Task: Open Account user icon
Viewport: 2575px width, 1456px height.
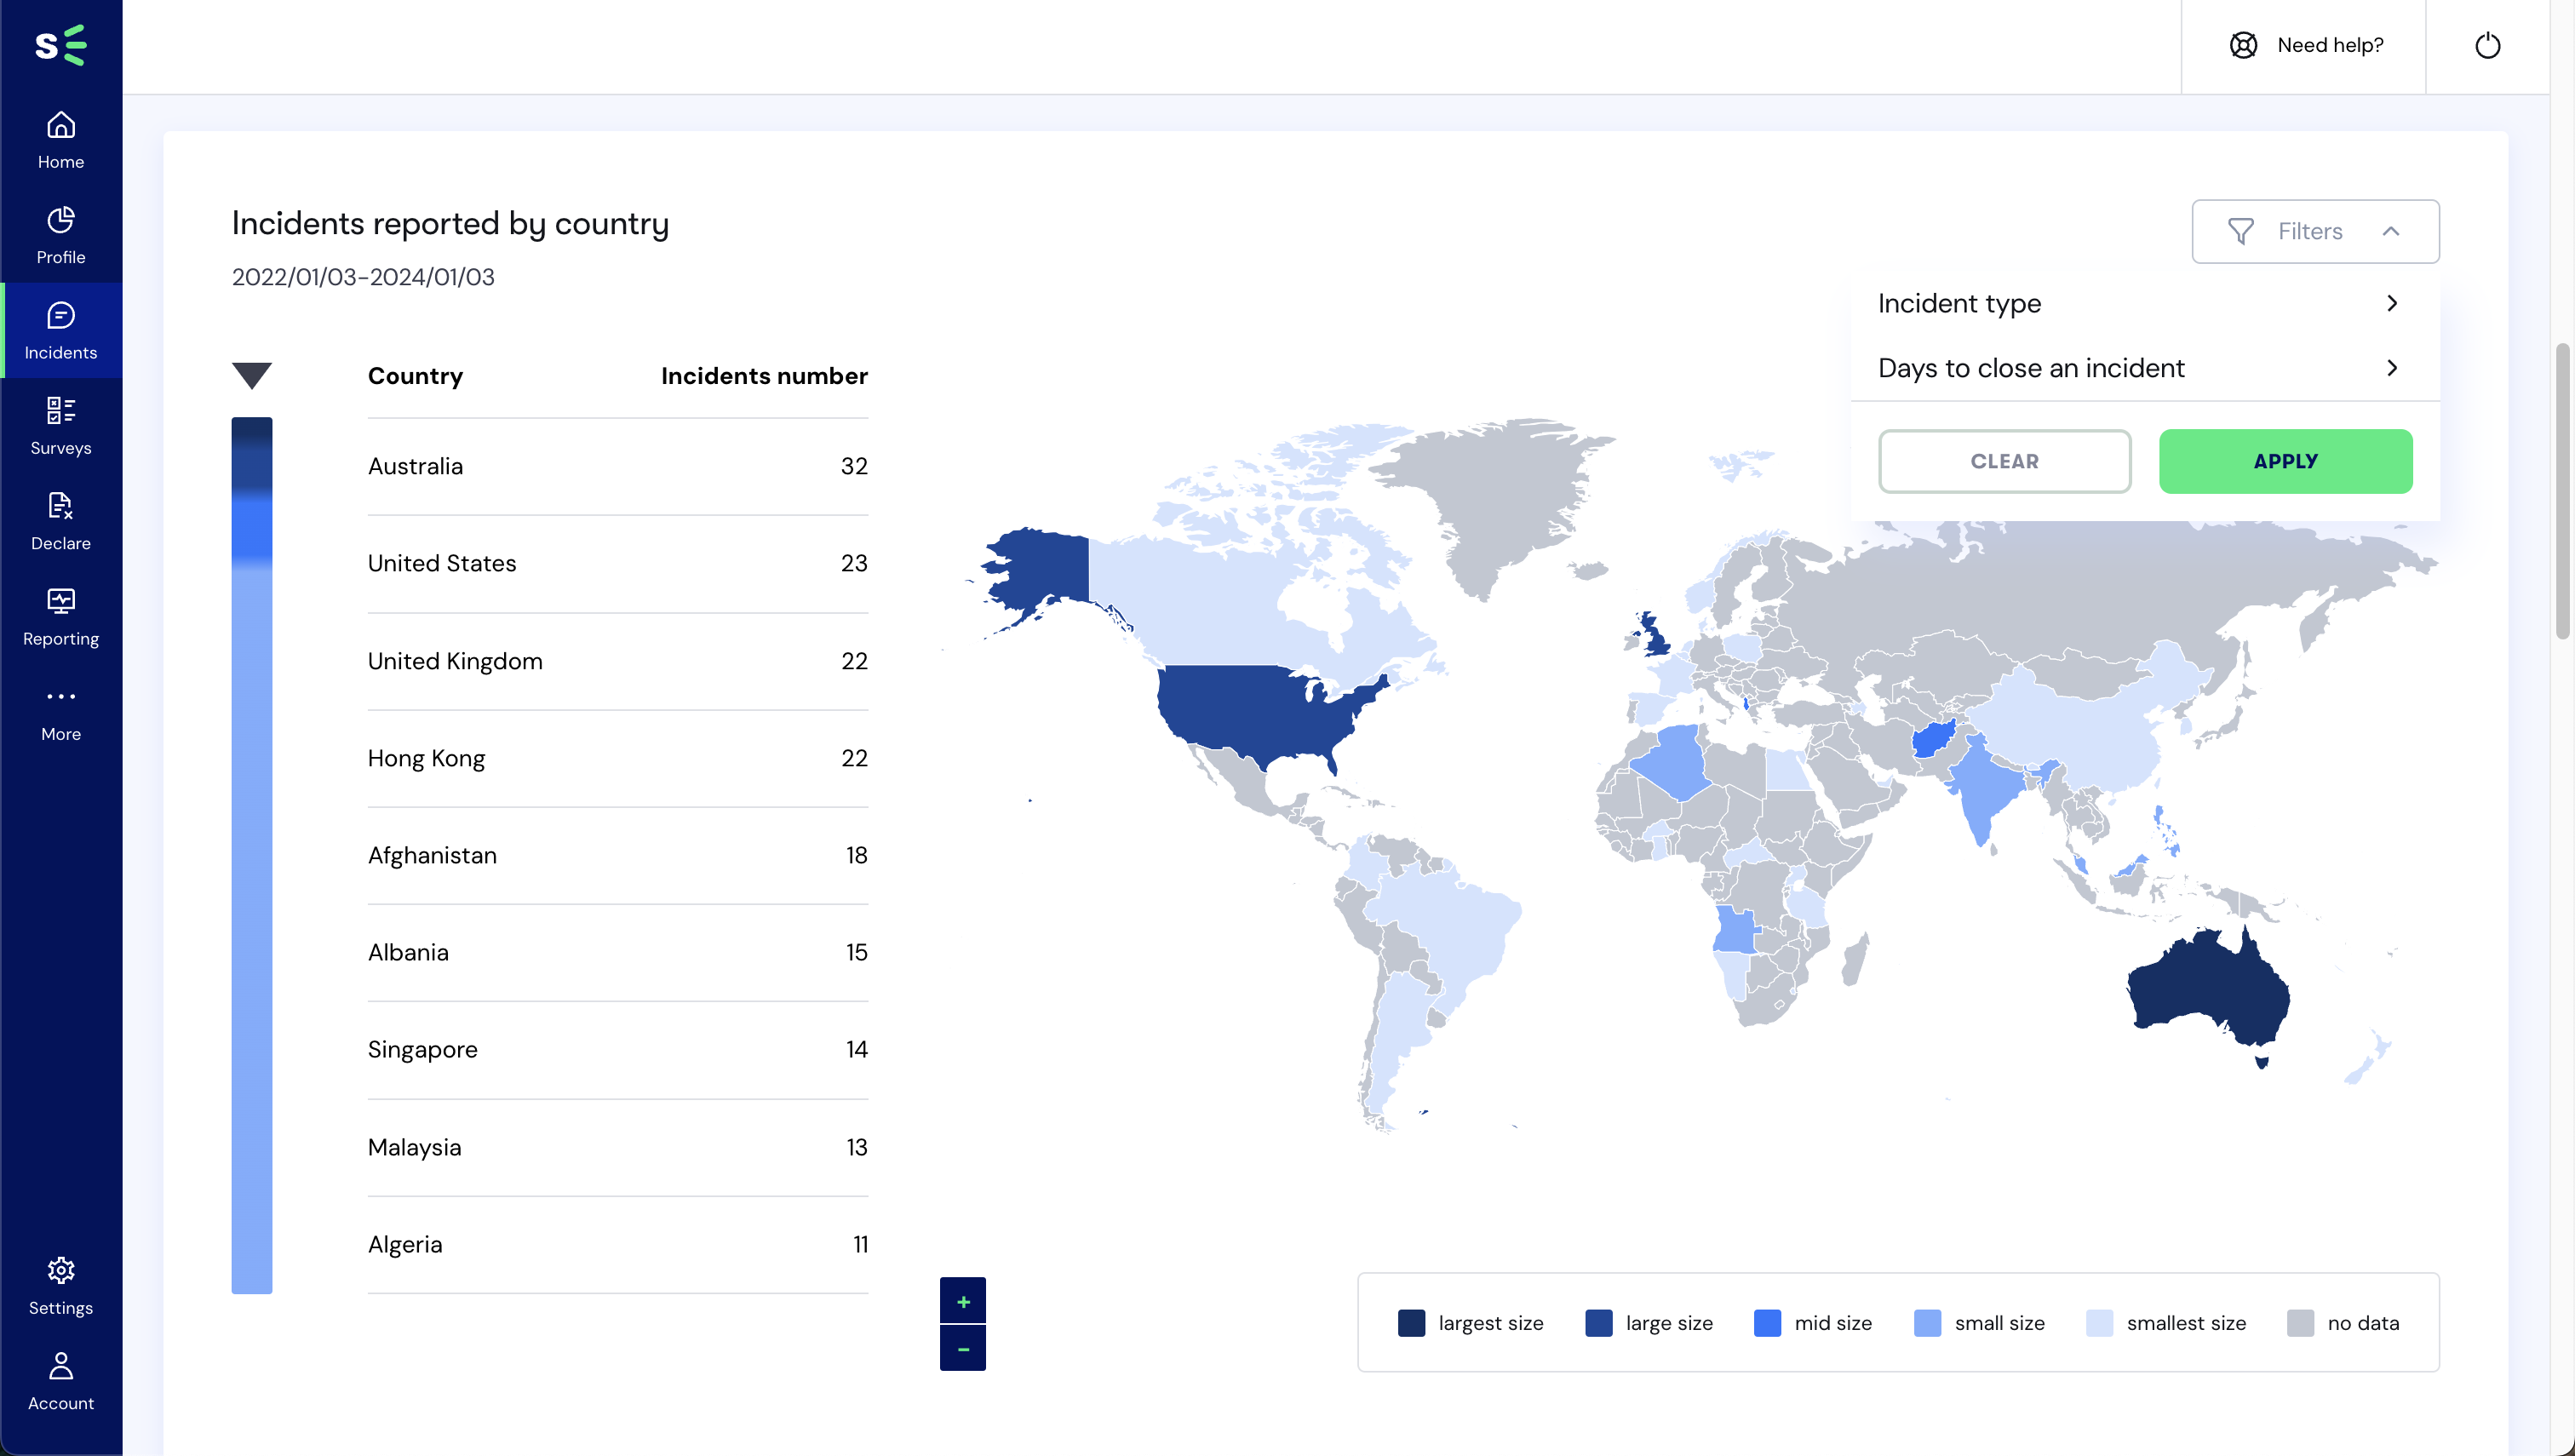Action: 61,1366
